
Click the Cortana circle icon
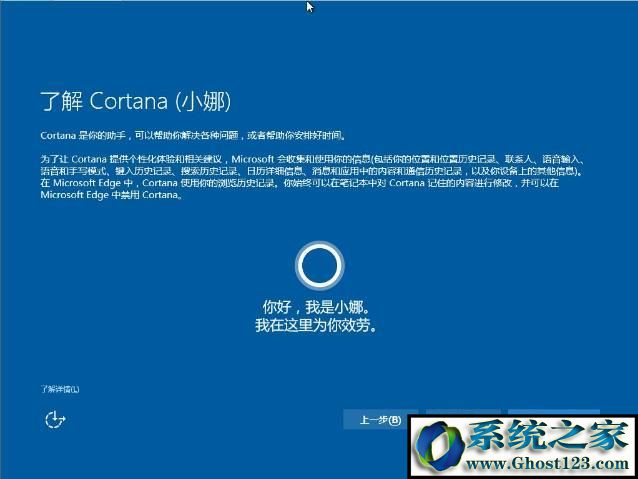[320, 265]
